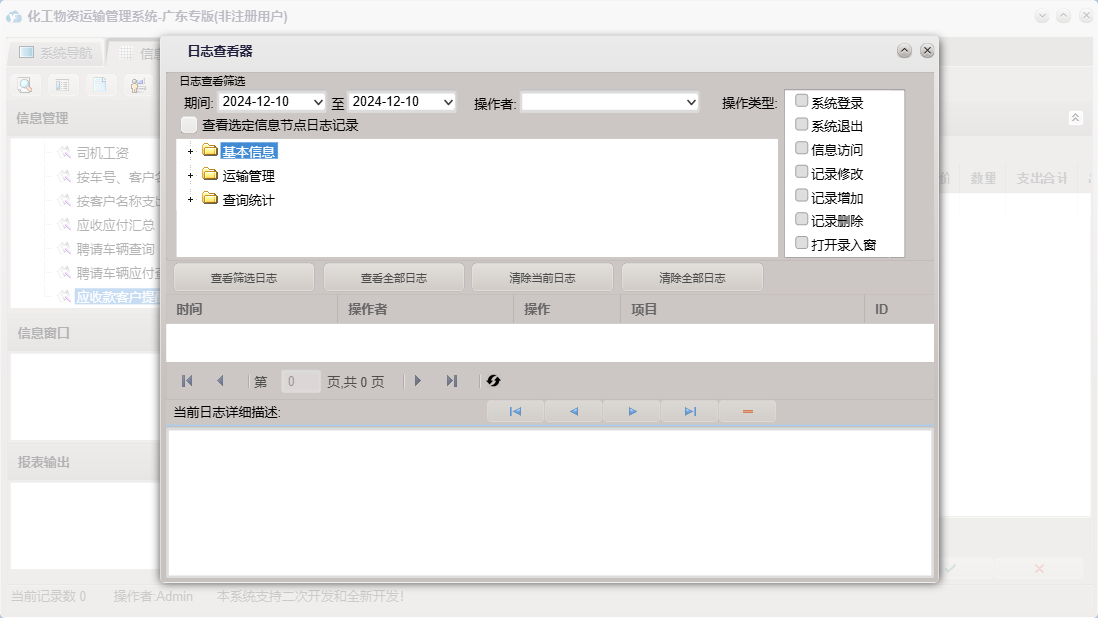Jump to last log detail record
The height and width of the screenshot is (618, 1098).
click(x=690, y=412)
